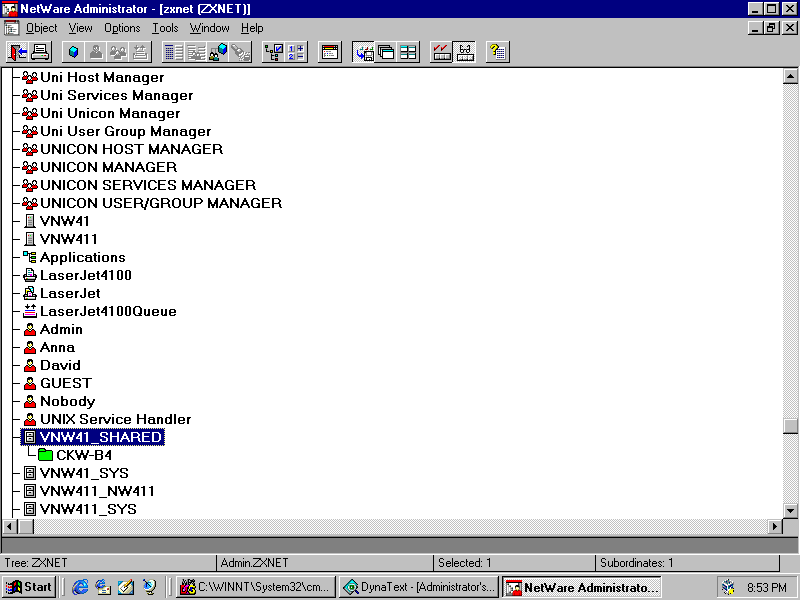800x600 pixels.
Task: Click the green CKW-B4 folder icon
Action: pyautogui.click(x=45, y=455)
